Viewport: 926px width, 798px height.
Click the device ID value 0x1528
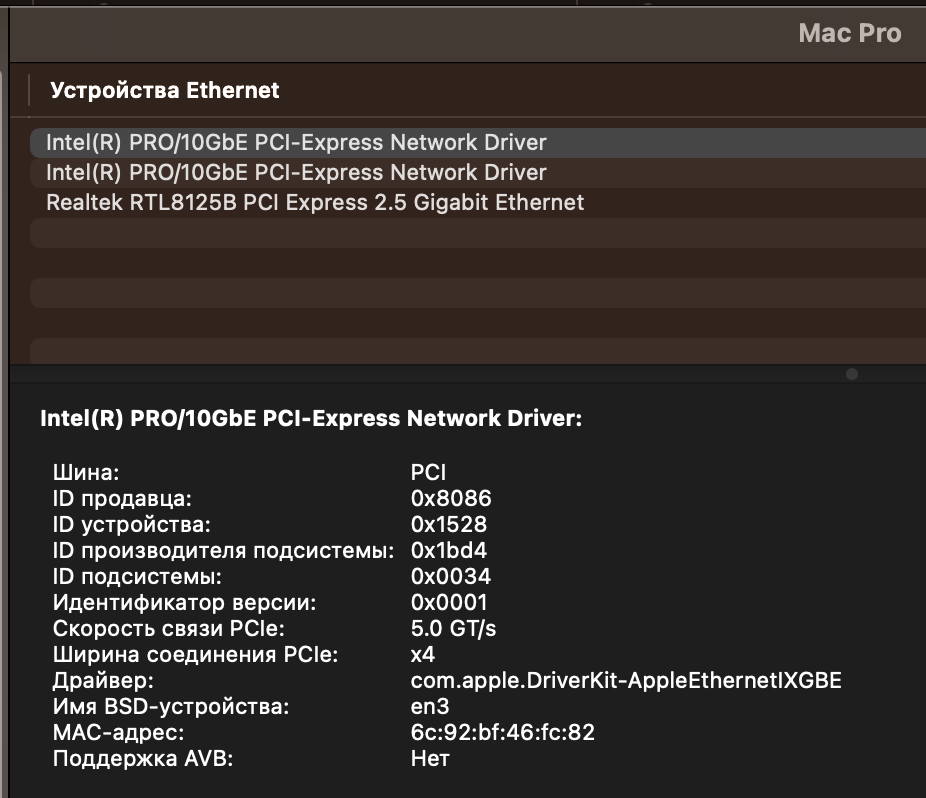coord(449,525)
